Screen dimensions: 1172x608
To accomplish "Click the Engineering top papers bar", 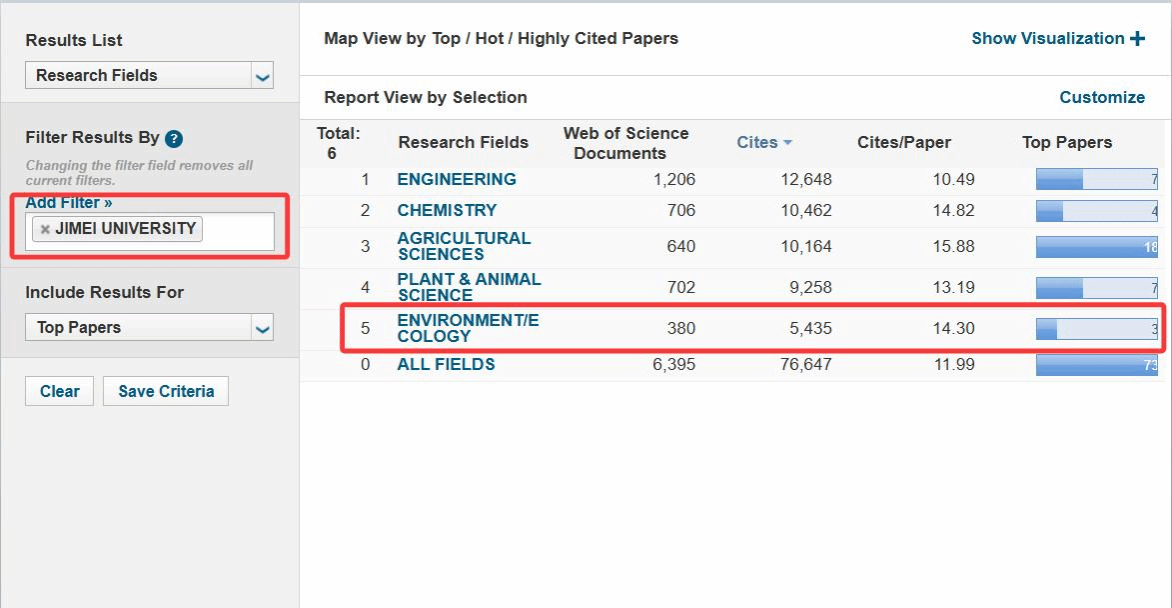I will pyautogui.click(x=1096, y=180).
